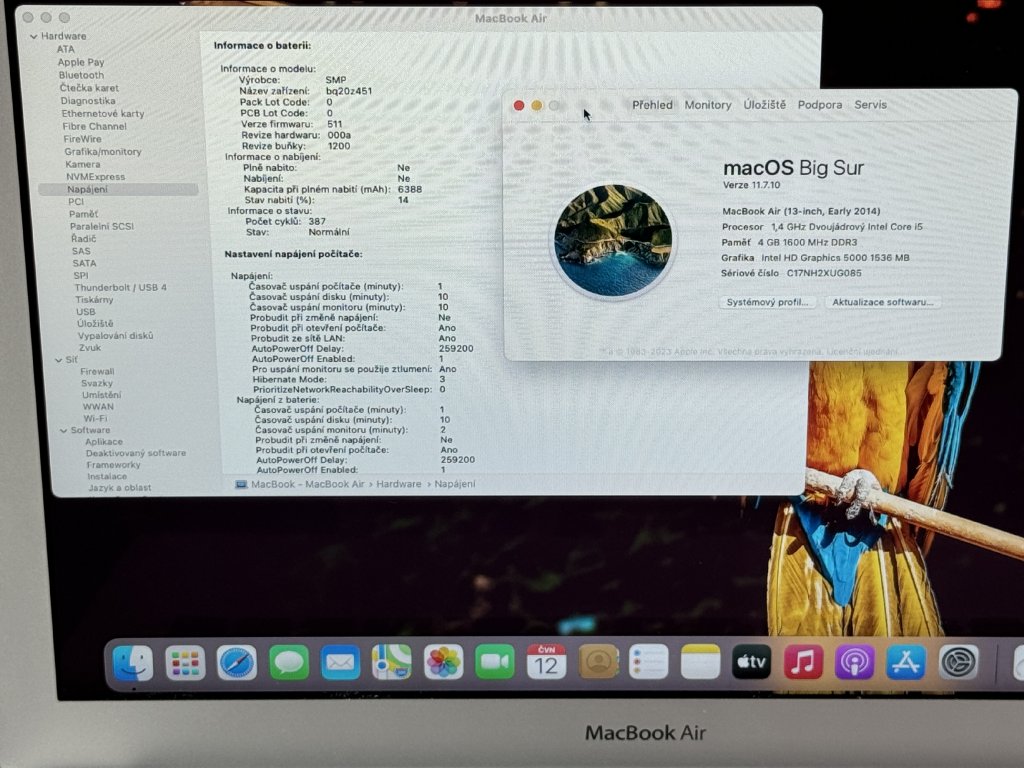Select NVMExpress in the sidebar
Viewport: 1024px width, 768px height.
click(x=95, y=177)
